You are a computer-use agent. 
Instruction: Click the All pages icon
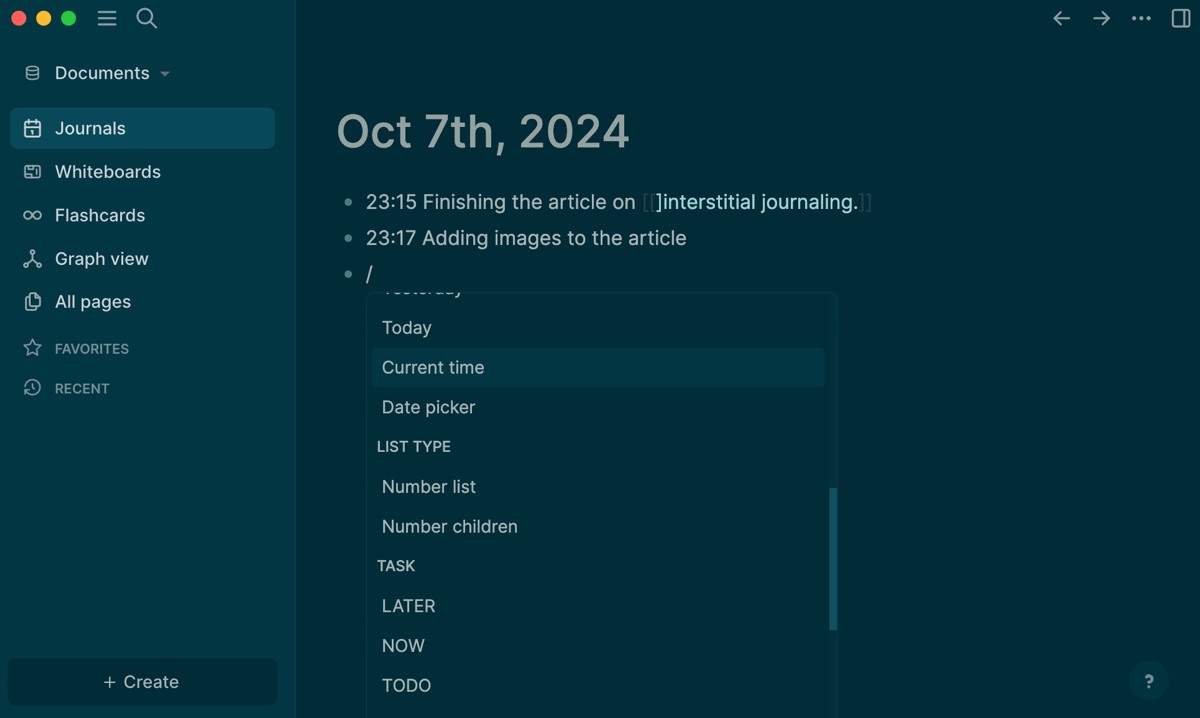pyautogui.click(x=32, y=302)
